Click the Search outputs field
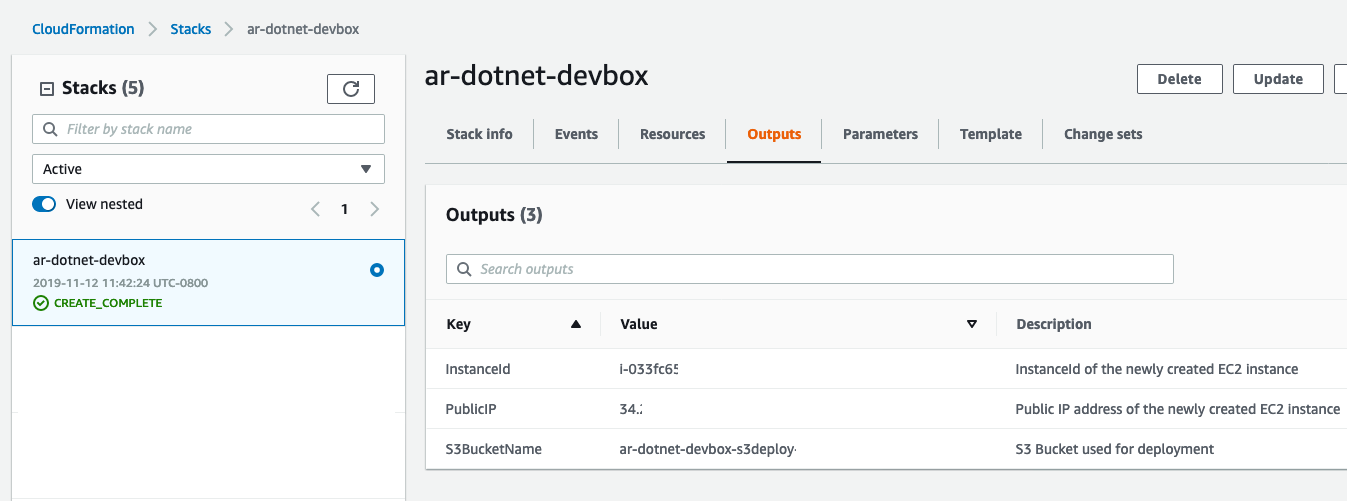Screen dimensions: 1347x501 pos(809,269)
